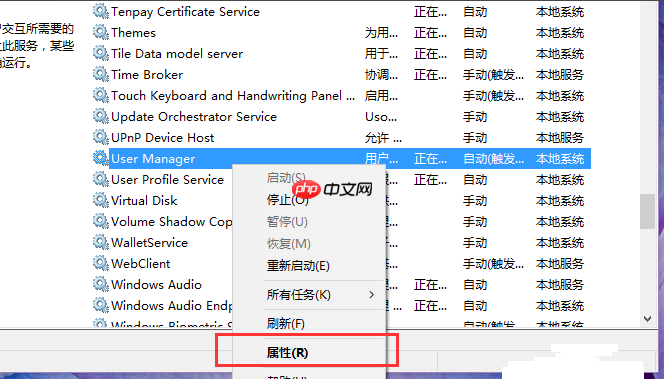Select the UPnP Device Host name
This screenshot has width=664, height=379.
tap(163, 138)
